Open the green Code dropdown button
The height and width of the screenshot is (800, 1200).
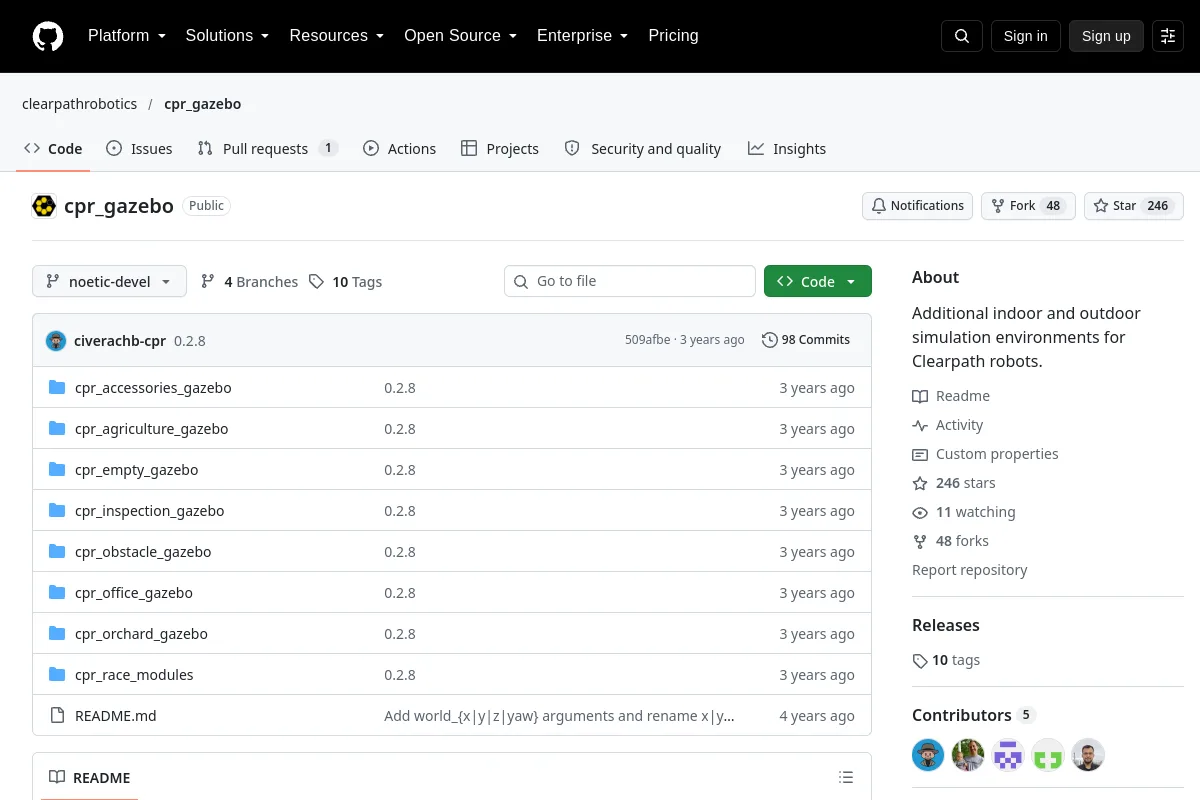click(x=818, y=281)
